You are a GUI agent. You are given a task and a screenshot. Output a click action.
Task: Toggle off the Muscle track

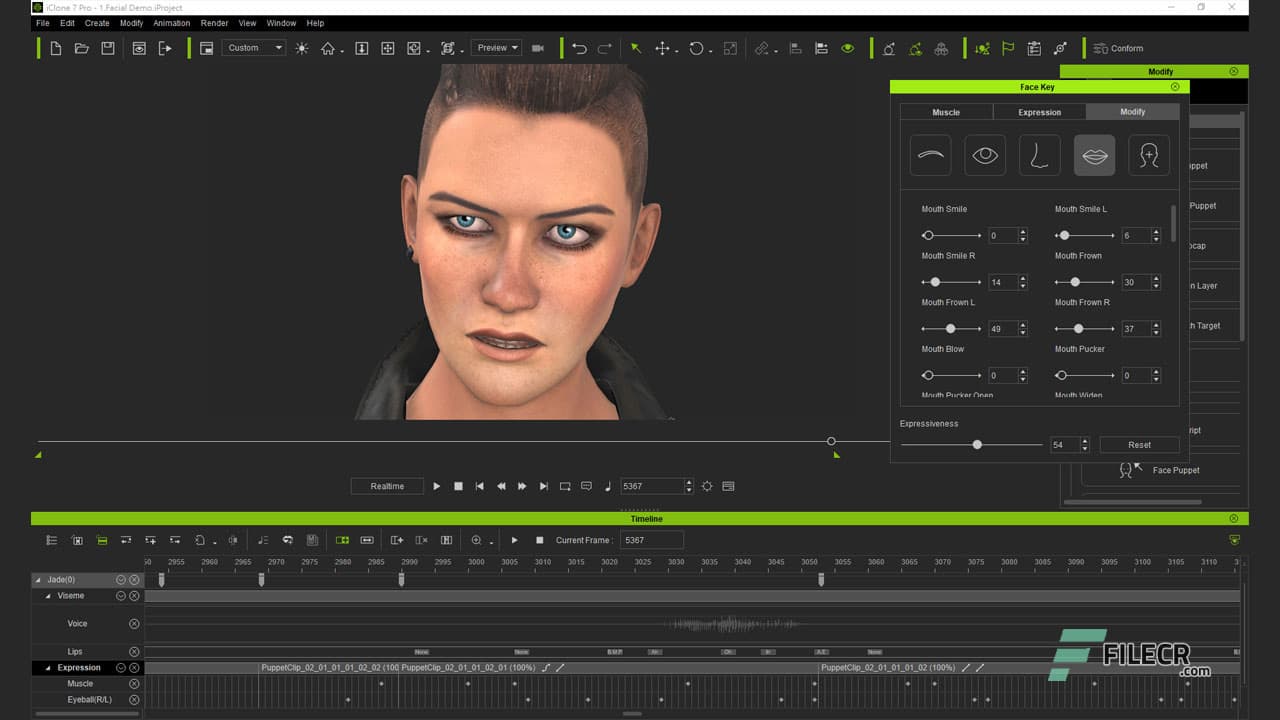[135, 683]
